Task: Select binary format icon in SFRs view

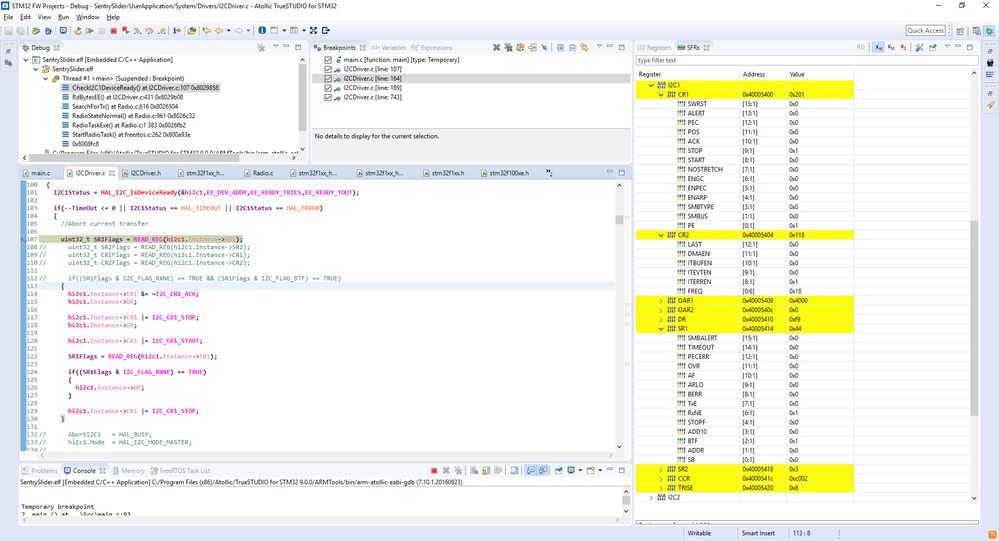Action: click(903, 47)
